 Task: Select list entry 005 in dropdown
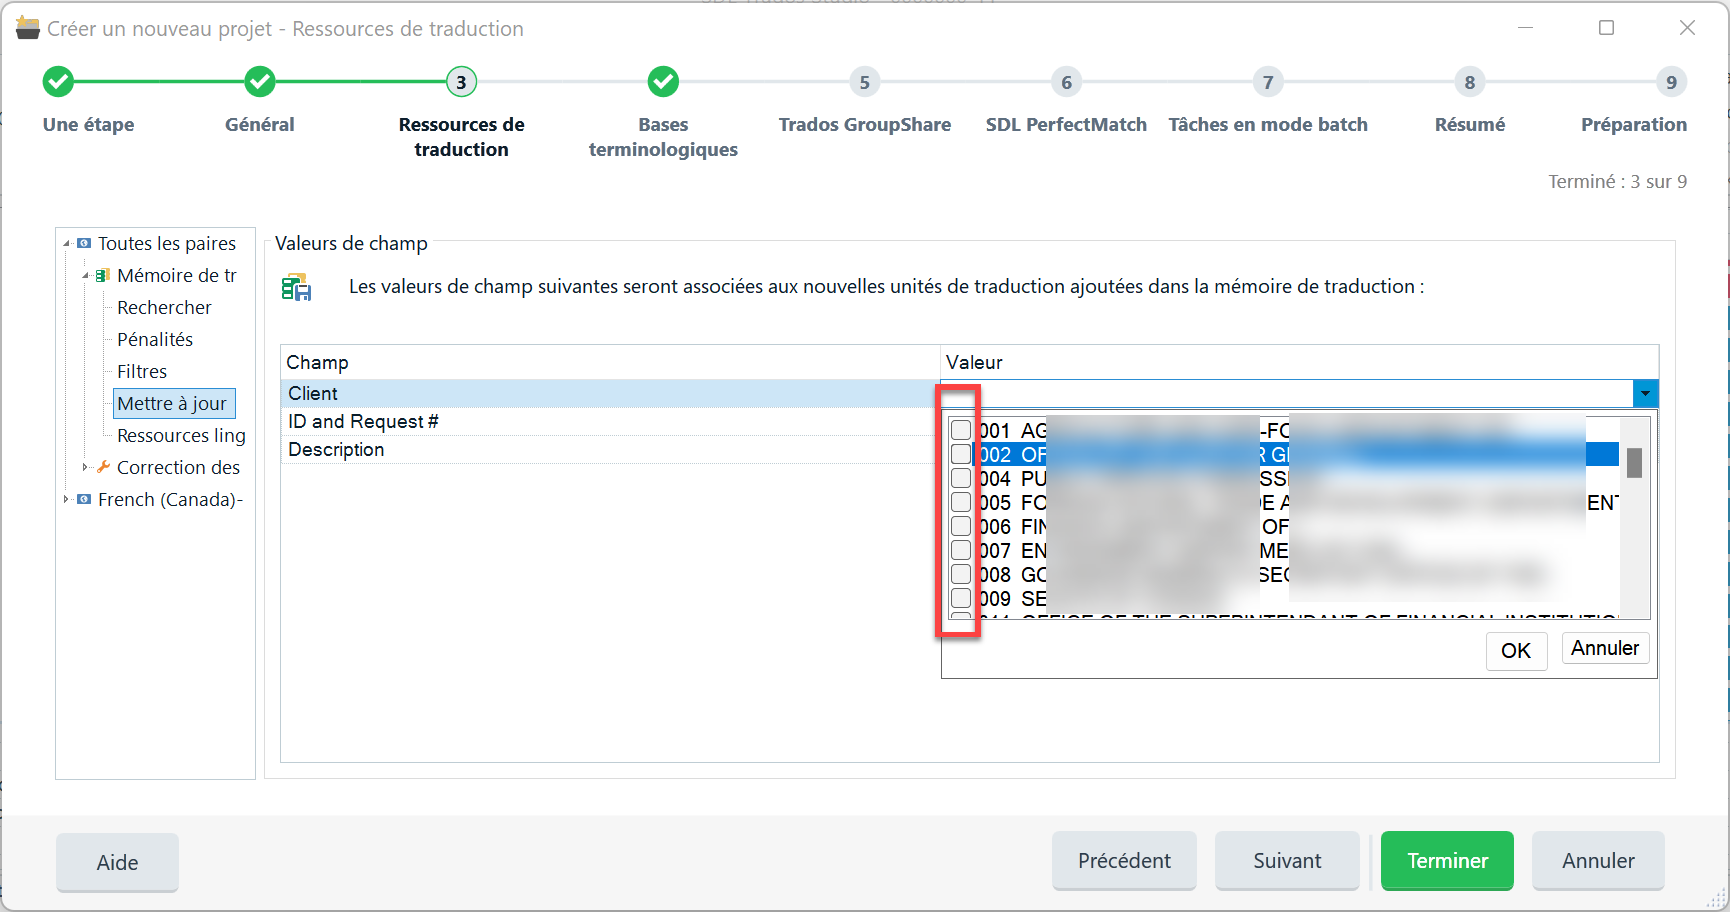coord(1296,502)
